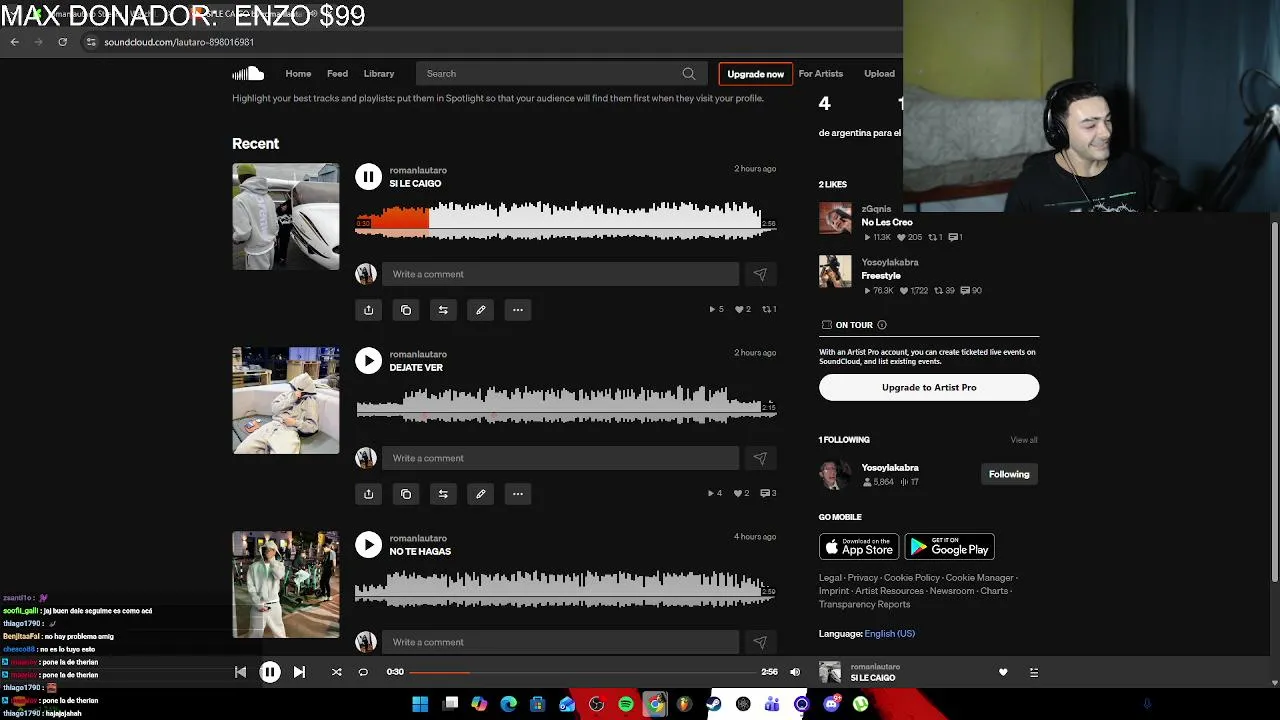Viewport: 1280px width, 720px height.
Task: Go back in the browser
Action: [x=15, y=42]
